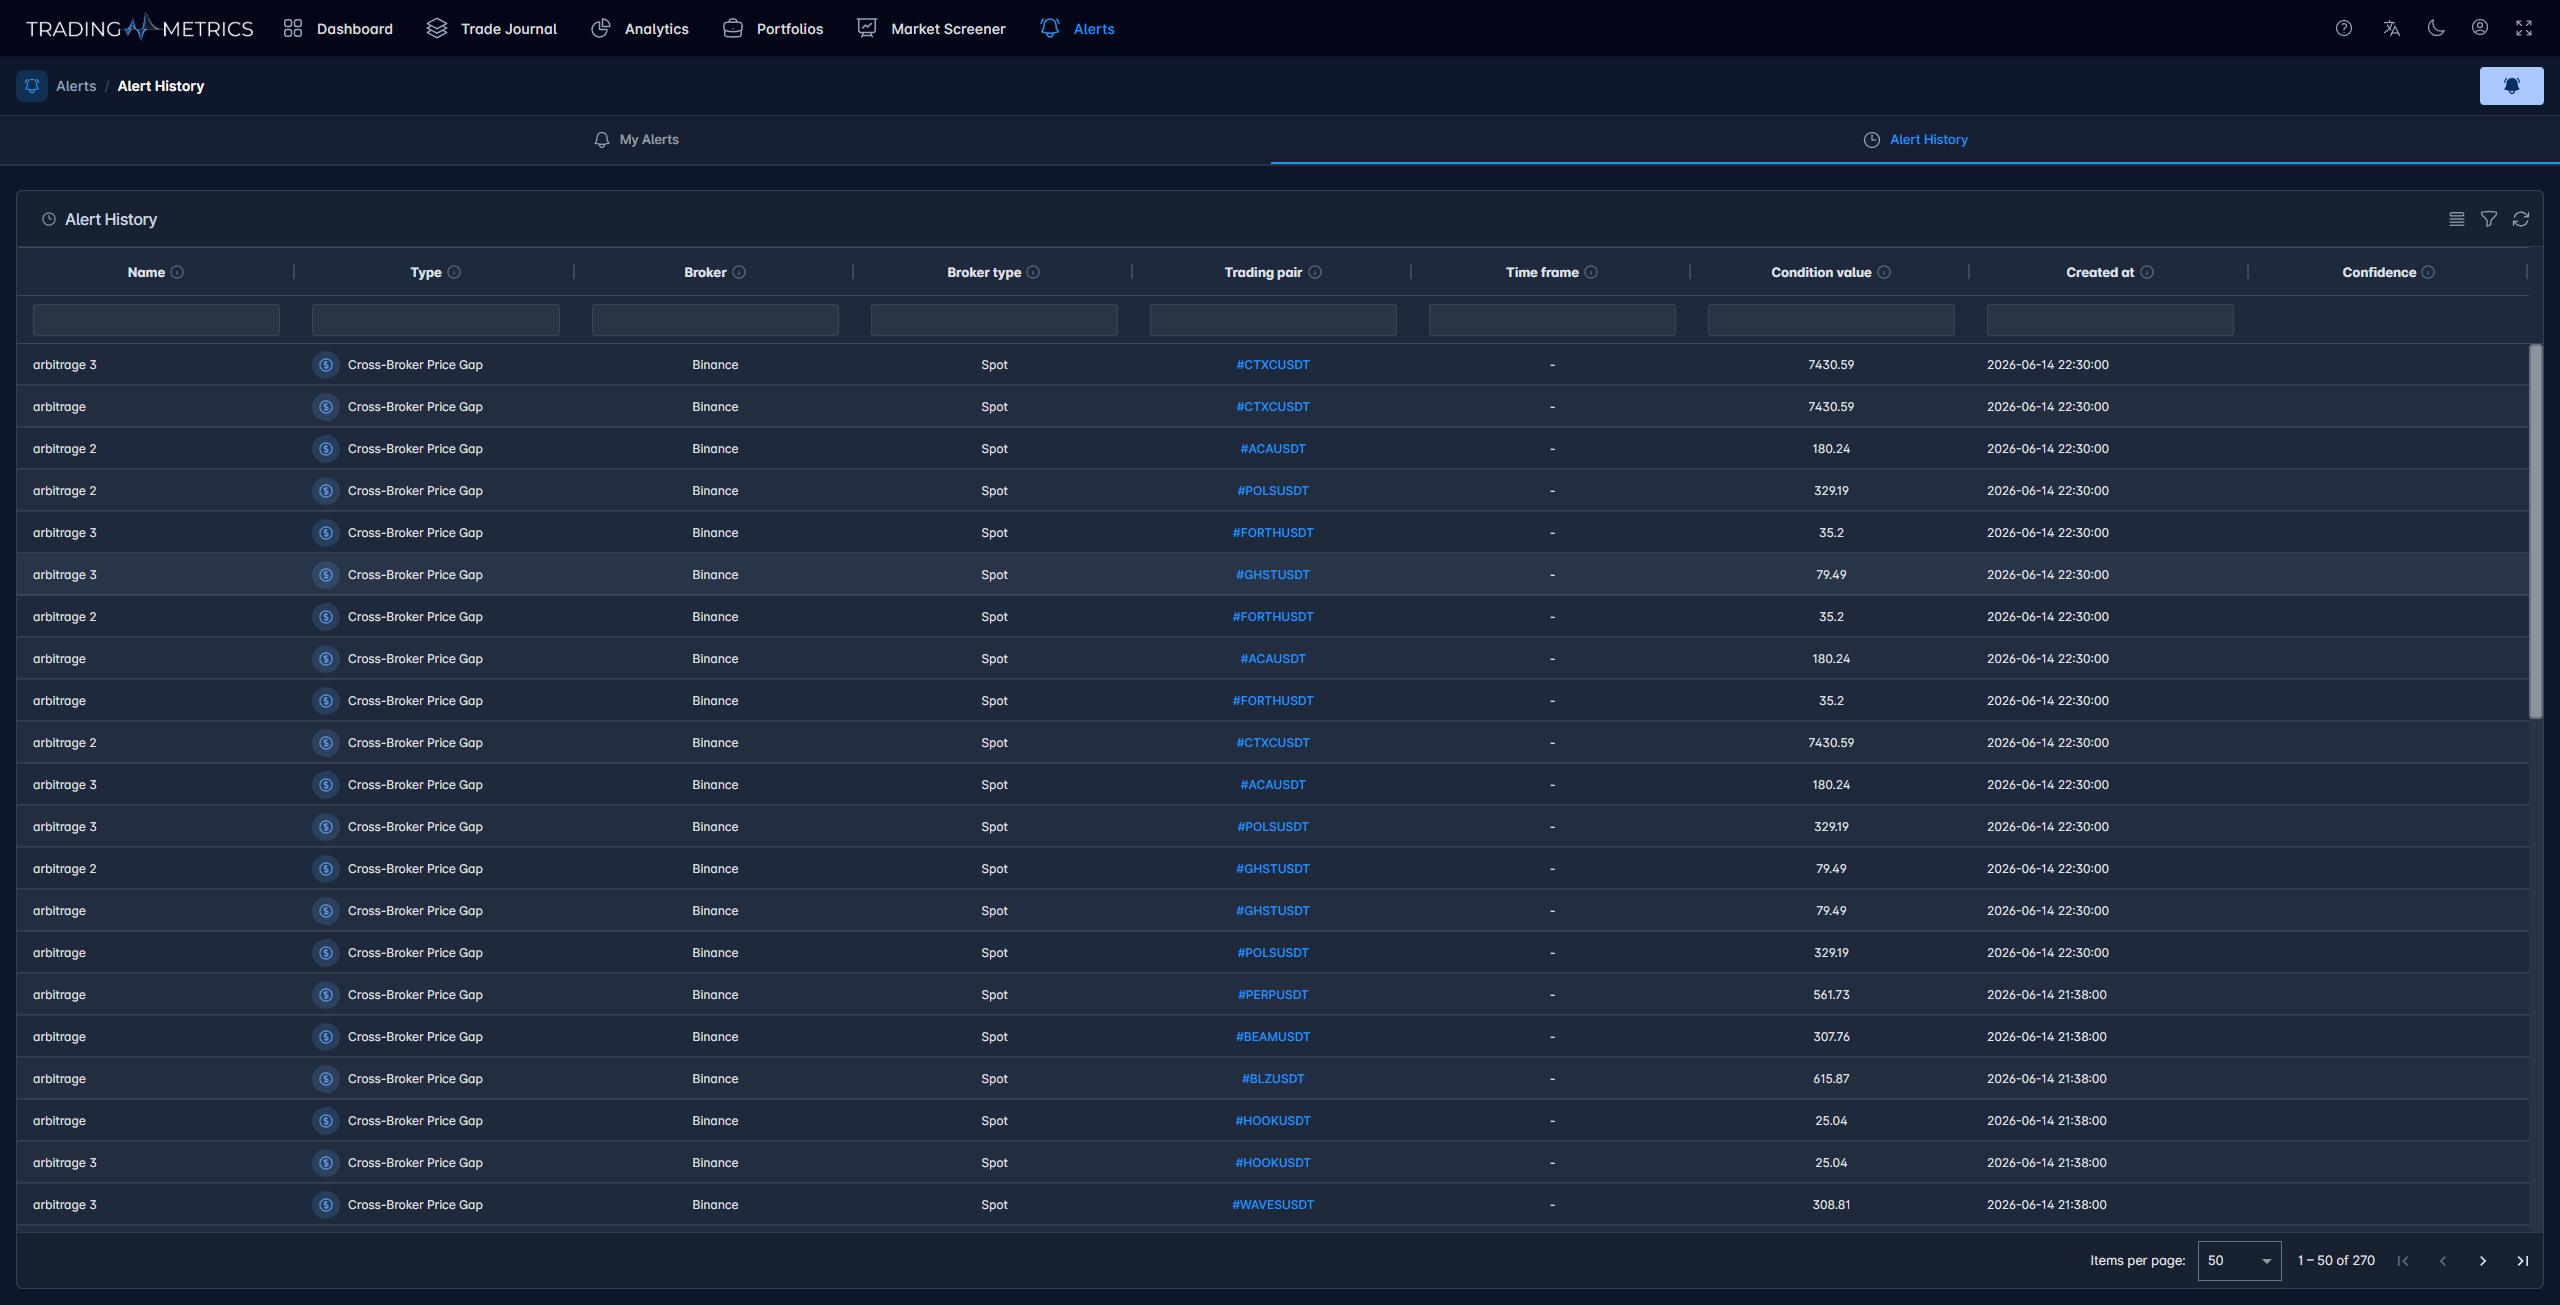Viewport: 2560px width, 1305px height.
Task: Focus the Time frame filter input
Action: click(x=1552, y=320)
